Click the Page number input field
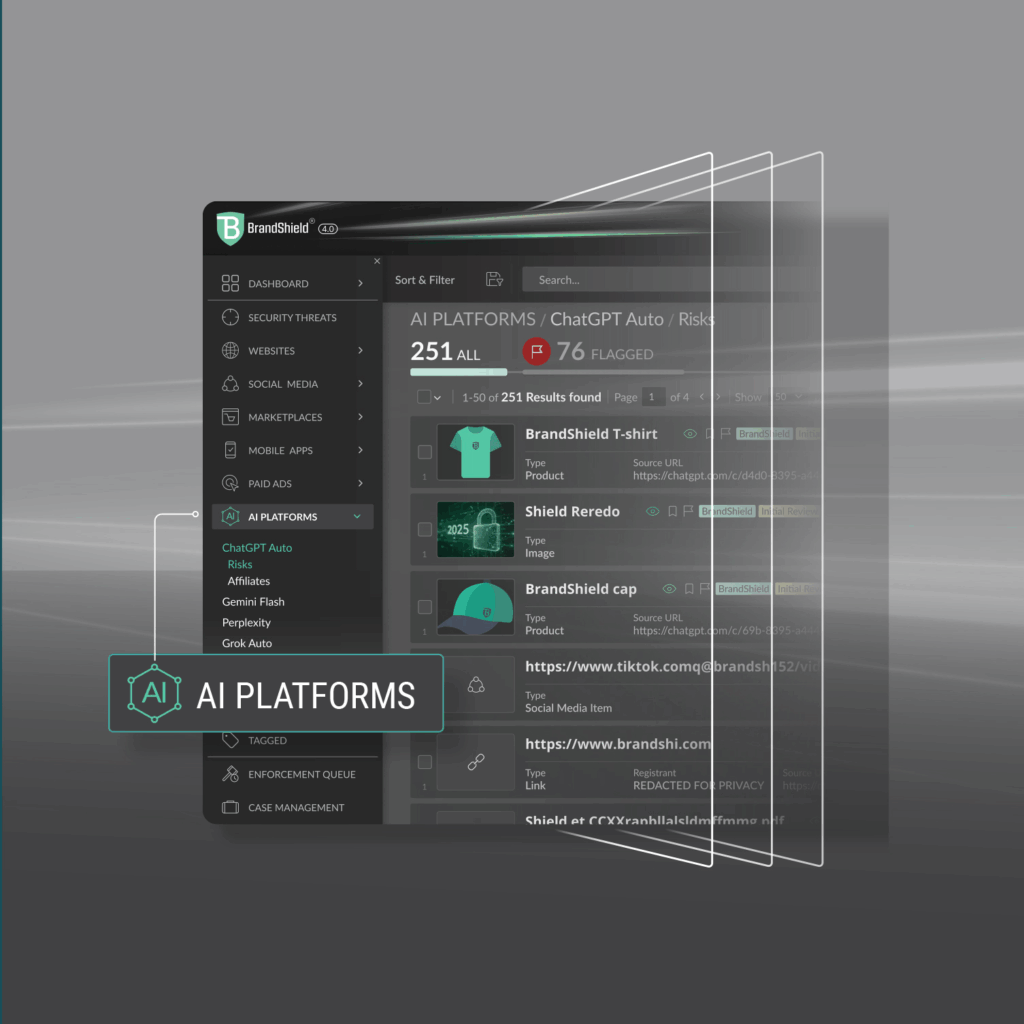This screenshot has width=1024, height=1024. tap(651, 397)
